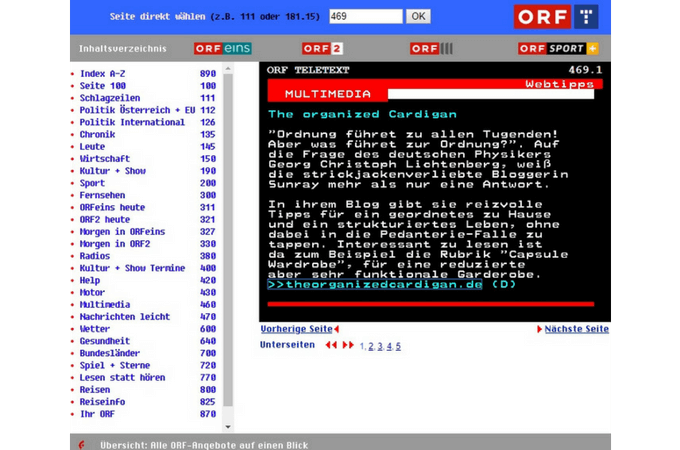Click the red arrow beside Vorherige Seite
Image resolution: width=680 pixels, height=450 pixels.
click(x=337, y=329)
